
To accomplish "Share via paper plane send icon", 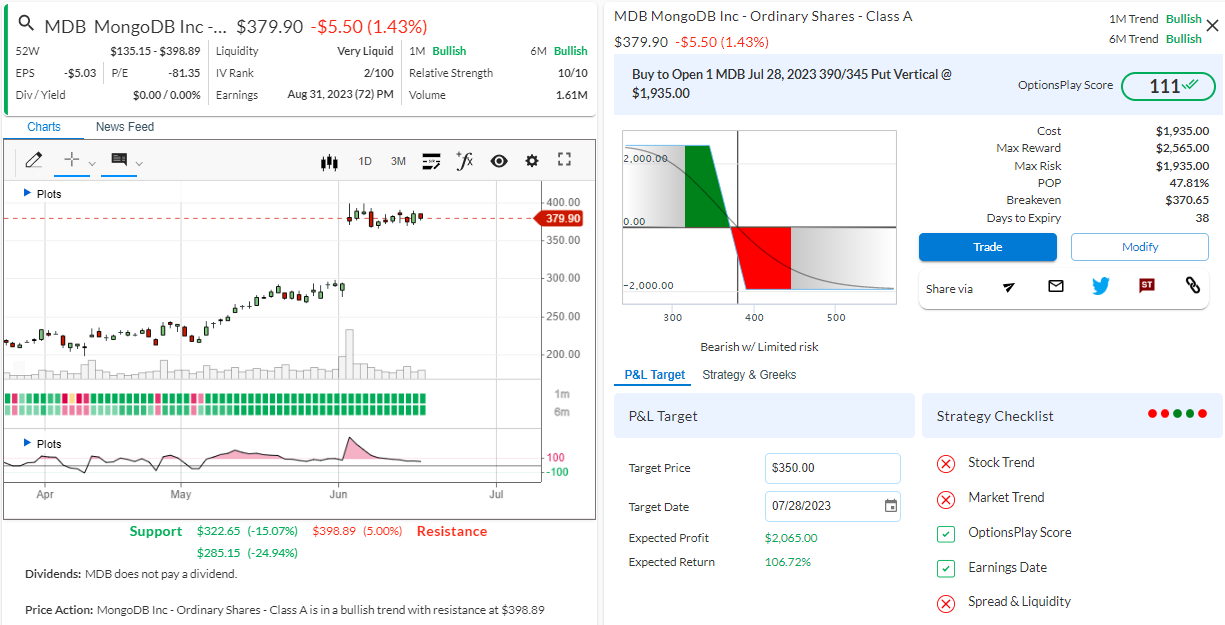I will 1008,288.
